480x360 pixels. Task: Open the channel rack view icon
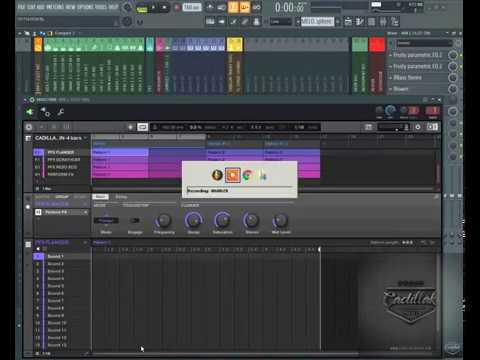(371, 22)
